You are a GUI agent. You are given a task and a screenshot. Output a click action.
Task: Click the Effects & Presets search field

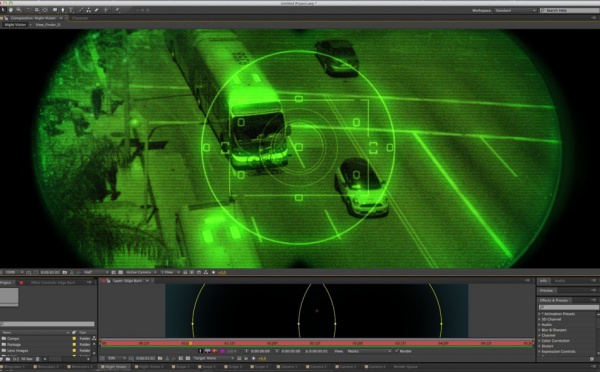tap(569, 307)
